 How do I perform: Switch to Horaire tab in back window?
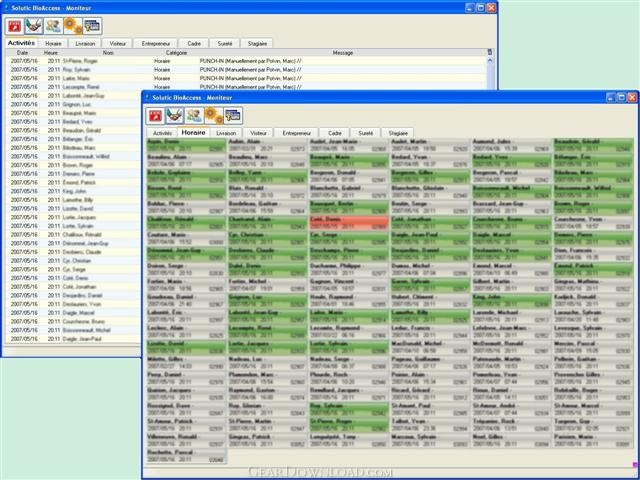click(x=53, y=43)
